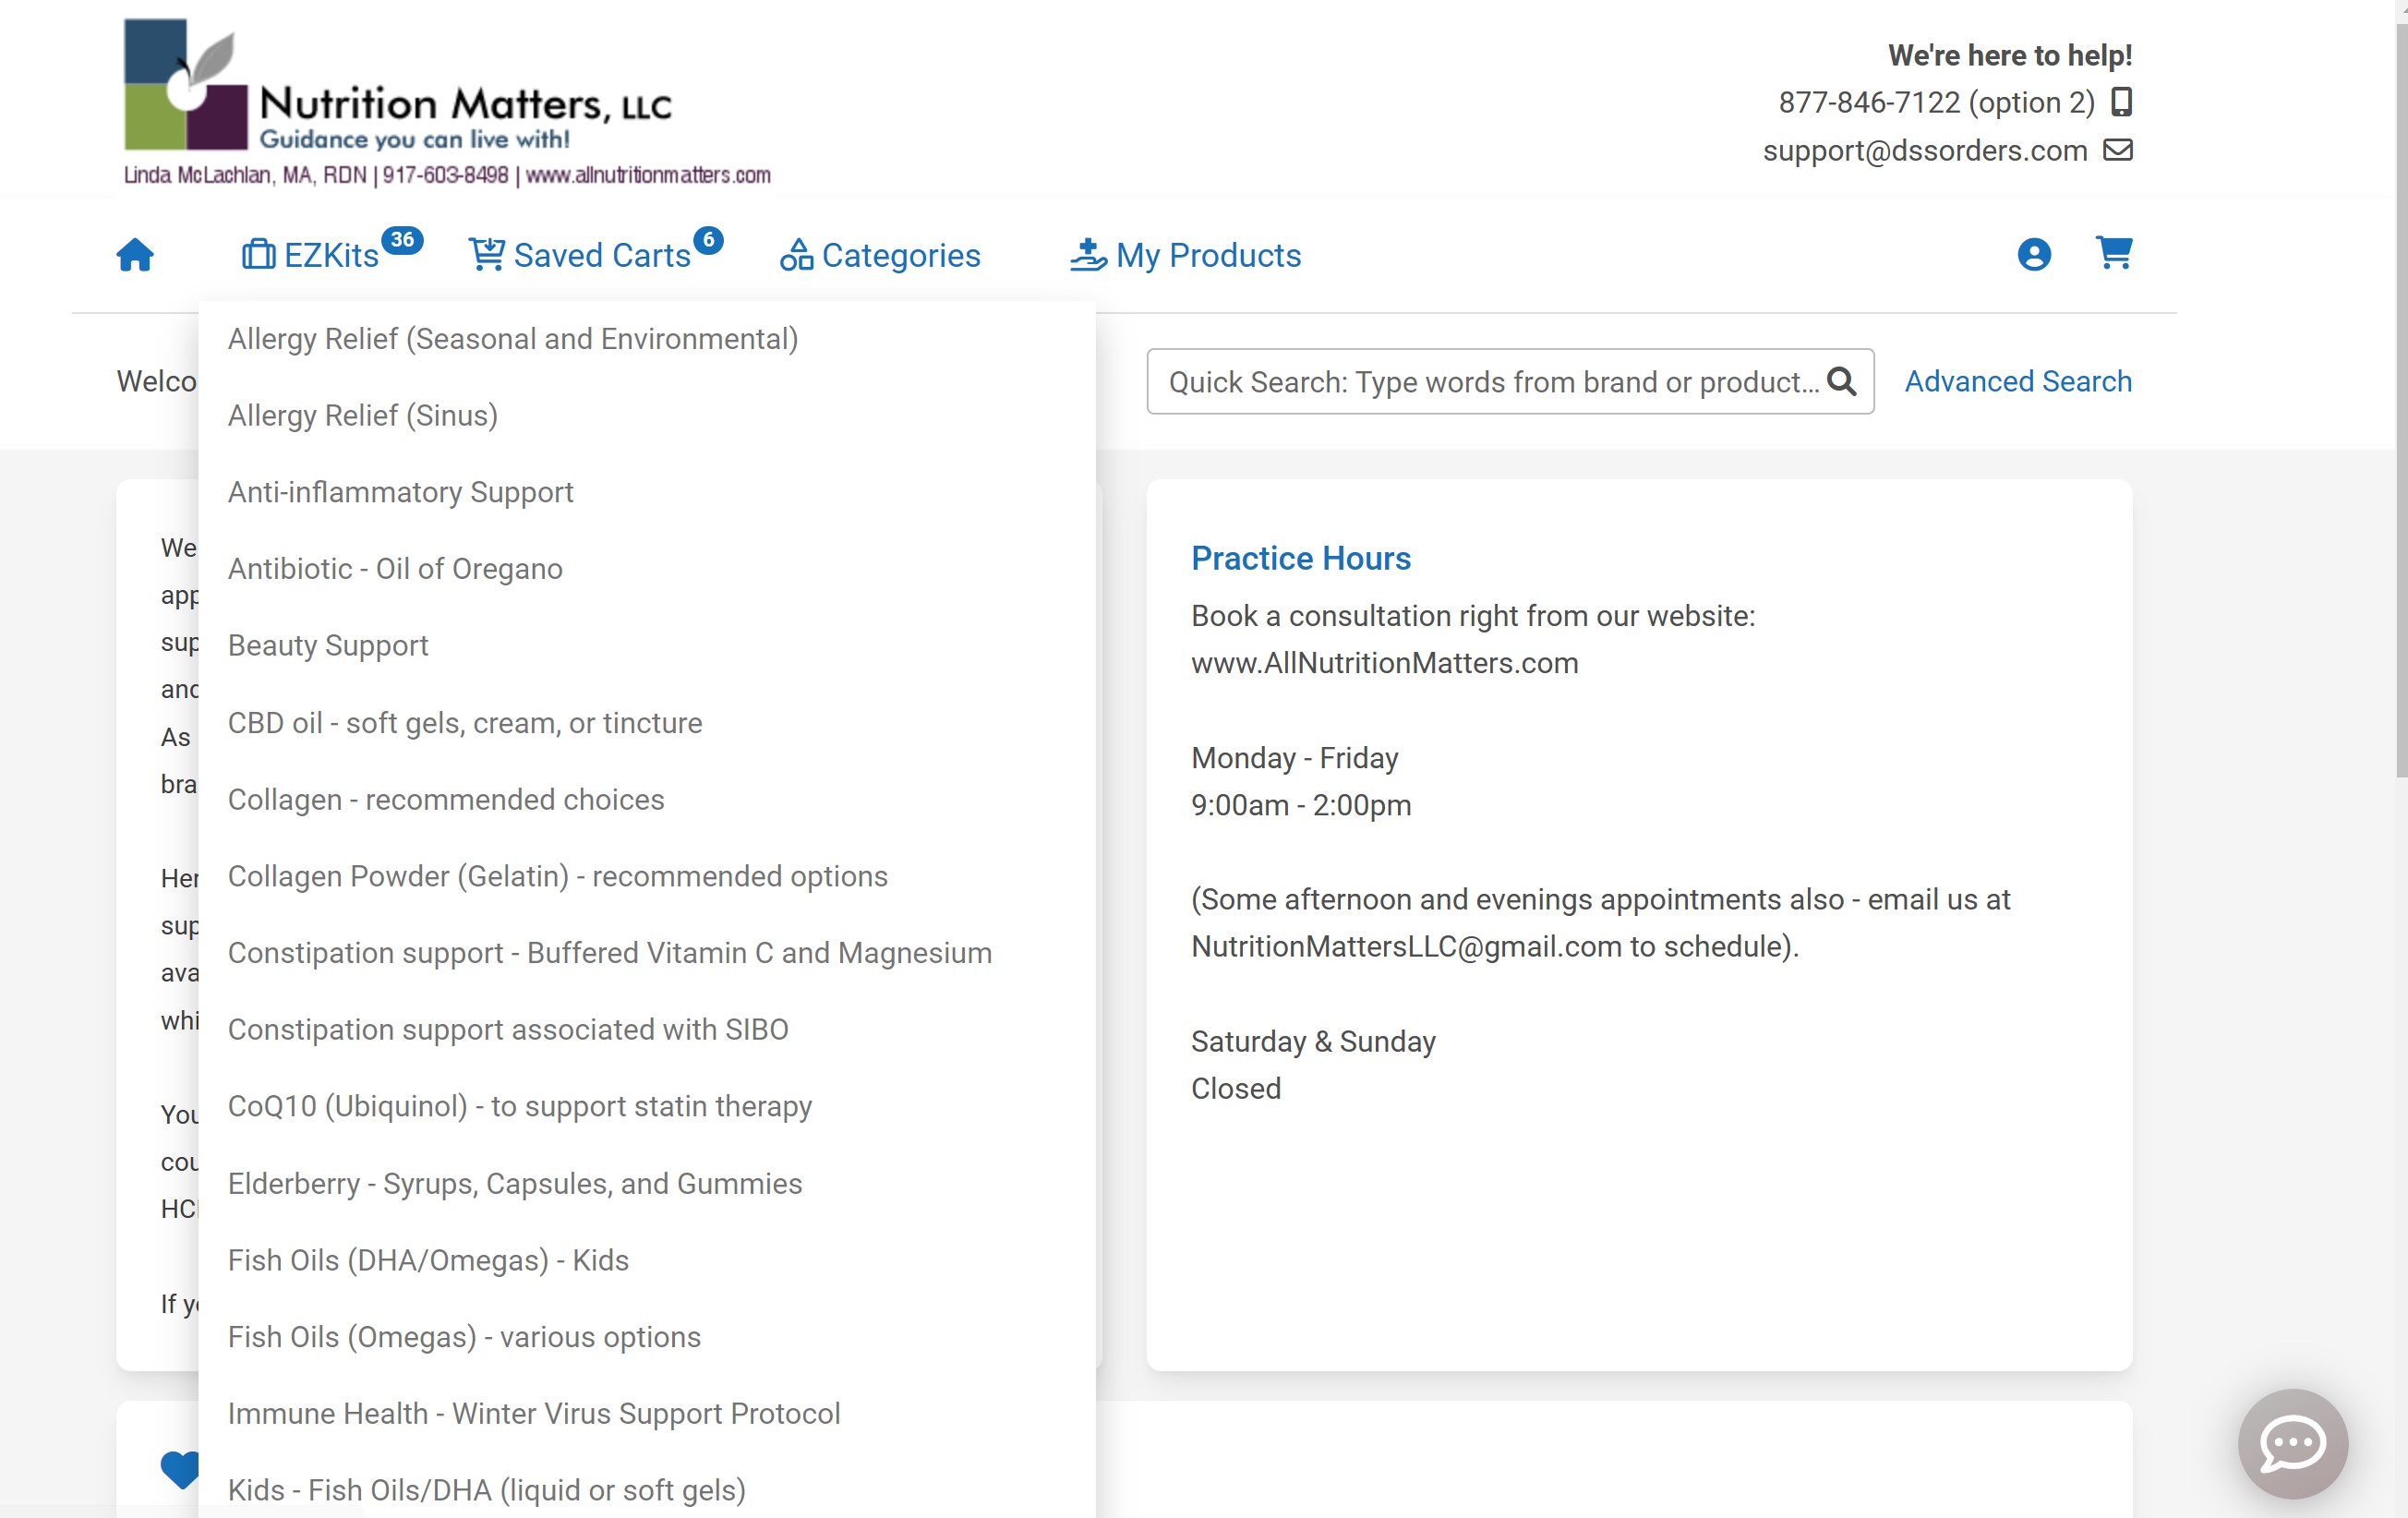Open the shopping cart icon
Screen dimensions: 2408x1518
point(2113,253)
